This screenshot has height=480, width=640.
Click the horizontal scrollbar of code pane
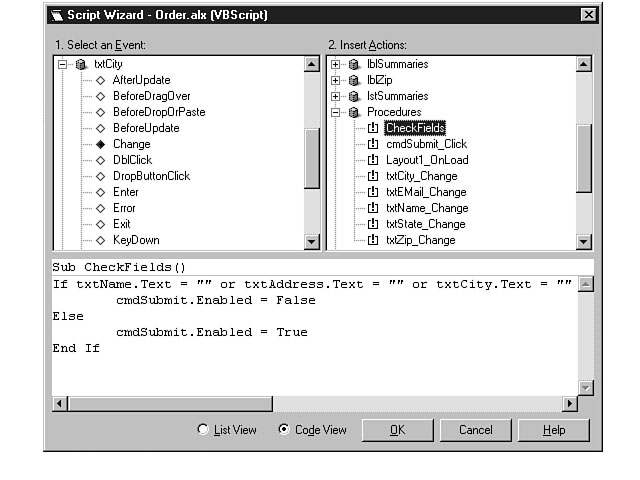click(x=300, y=403)
